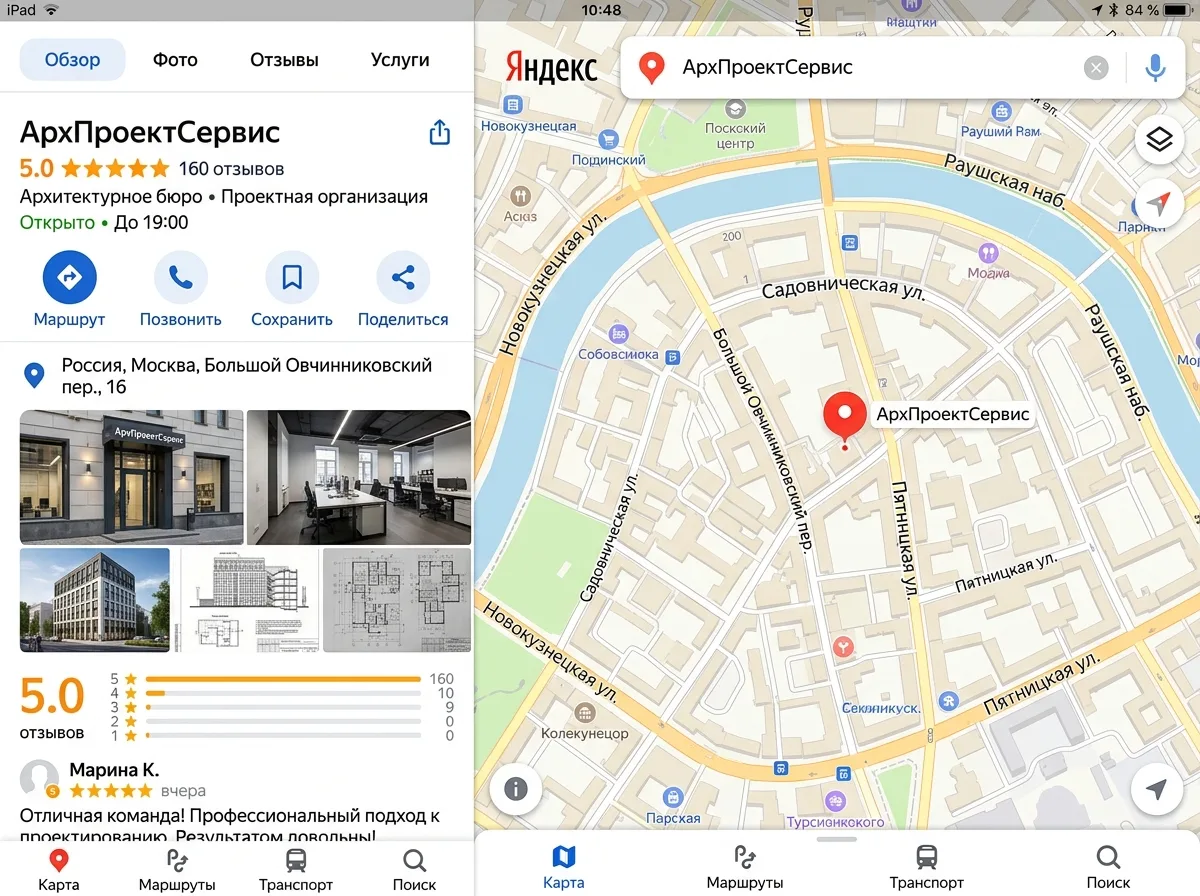Viewport: 1200px width, 896px height.
Task: Tap Маршруты in the left panel bottom bar
Action: pyautogui.click(x=177, y=870)
